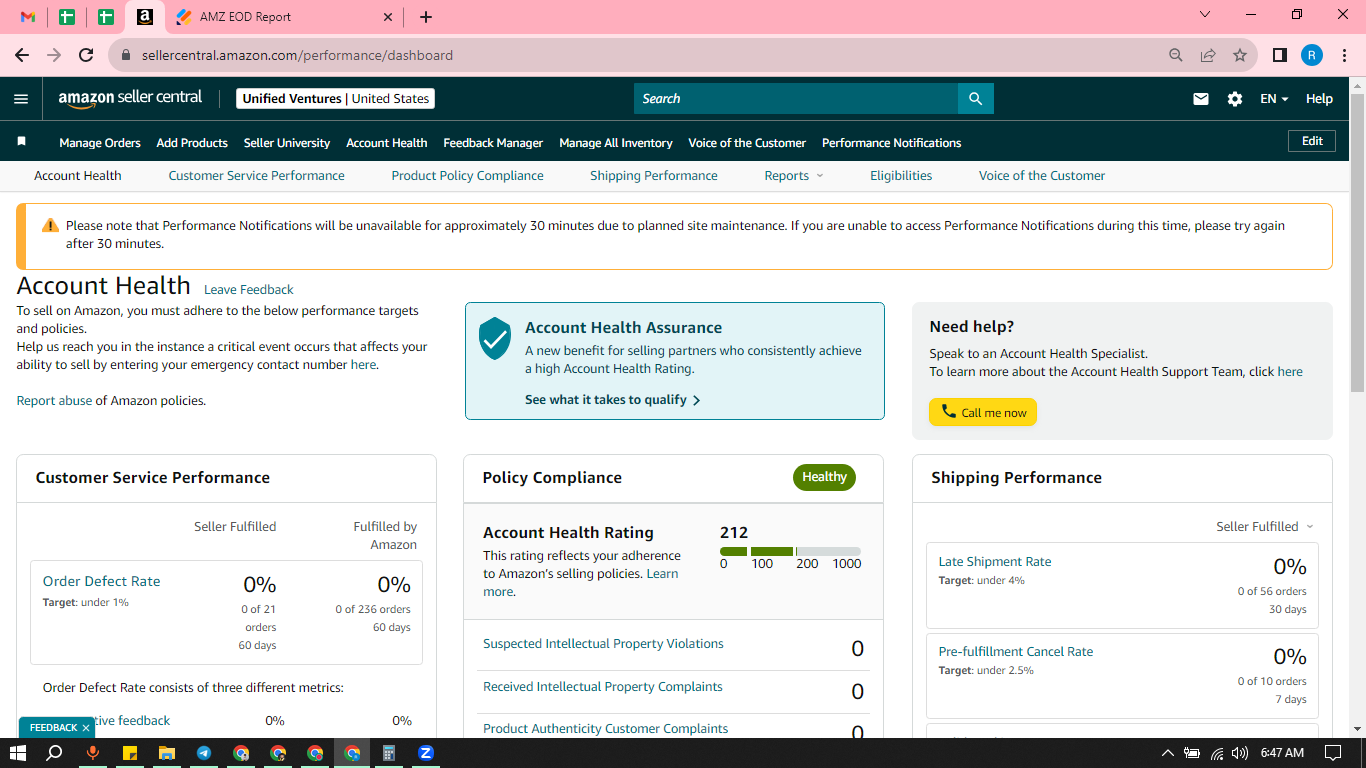This screenshot has width=1366, height=768.
Task: Open Sticky Notes from the taskbar
Action: [x=130, y=753]
